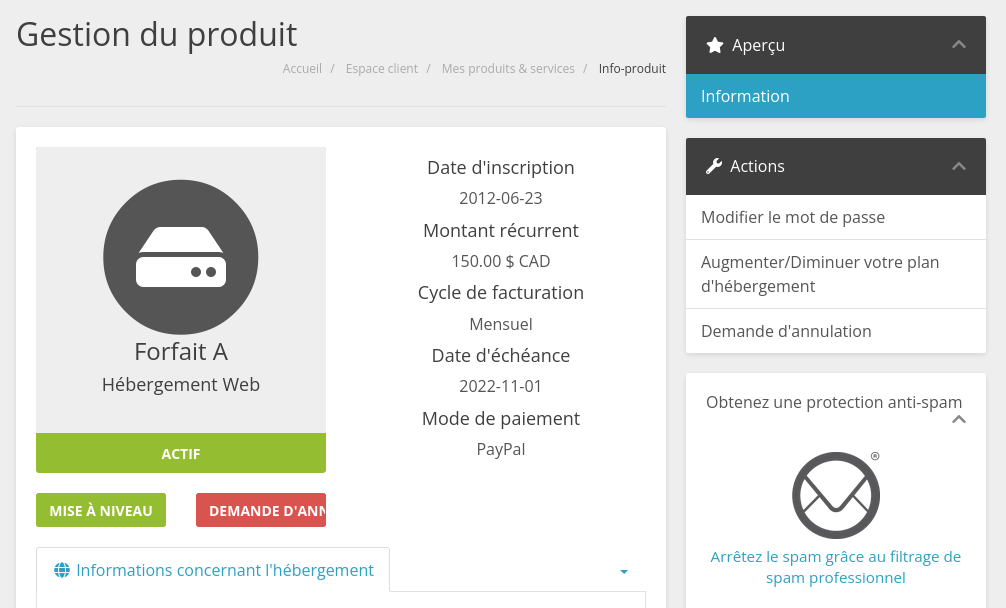Click the star icon beside Aperçu
Viewport: 1006px width, 608px height.
714,45
